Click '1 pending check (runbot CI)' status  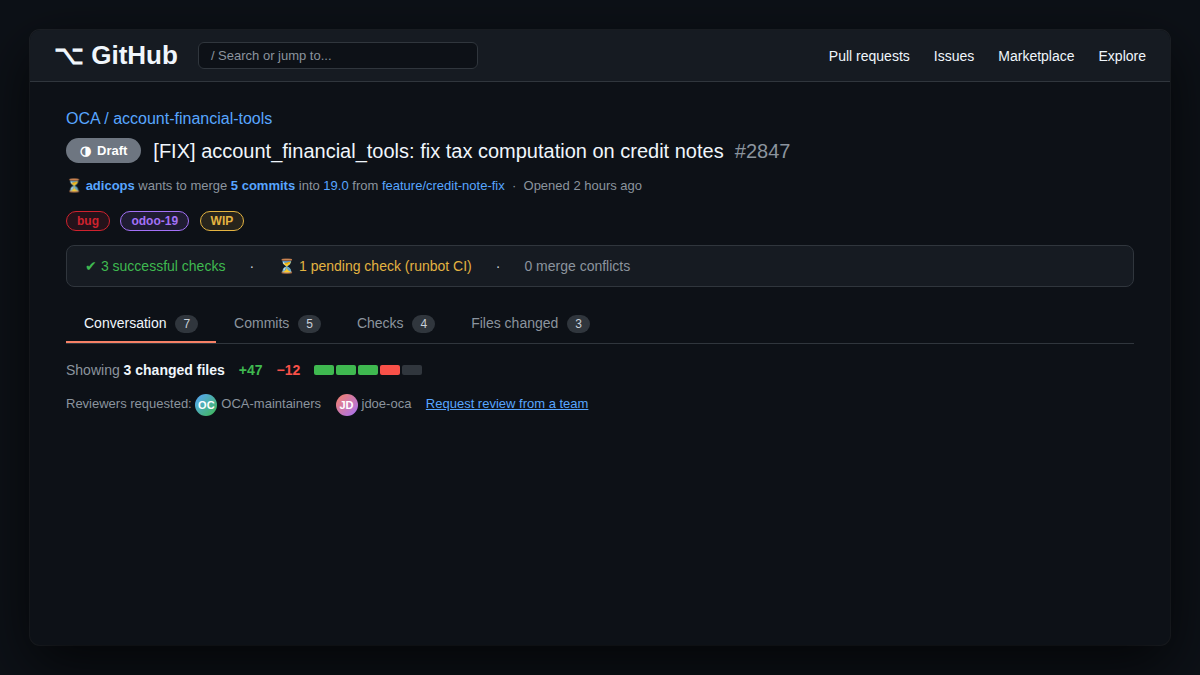375,266
